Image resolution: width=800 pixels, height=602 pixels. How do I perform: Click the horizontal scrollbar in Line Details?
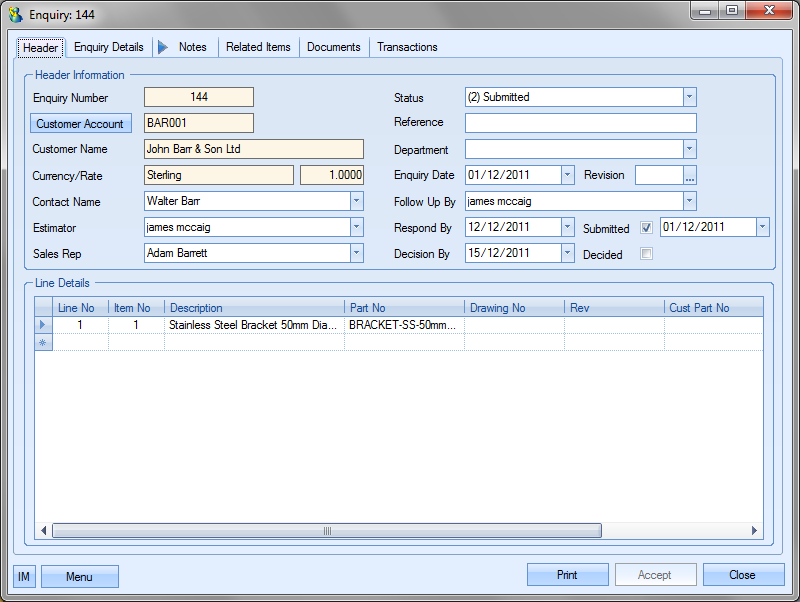point(326,531)
